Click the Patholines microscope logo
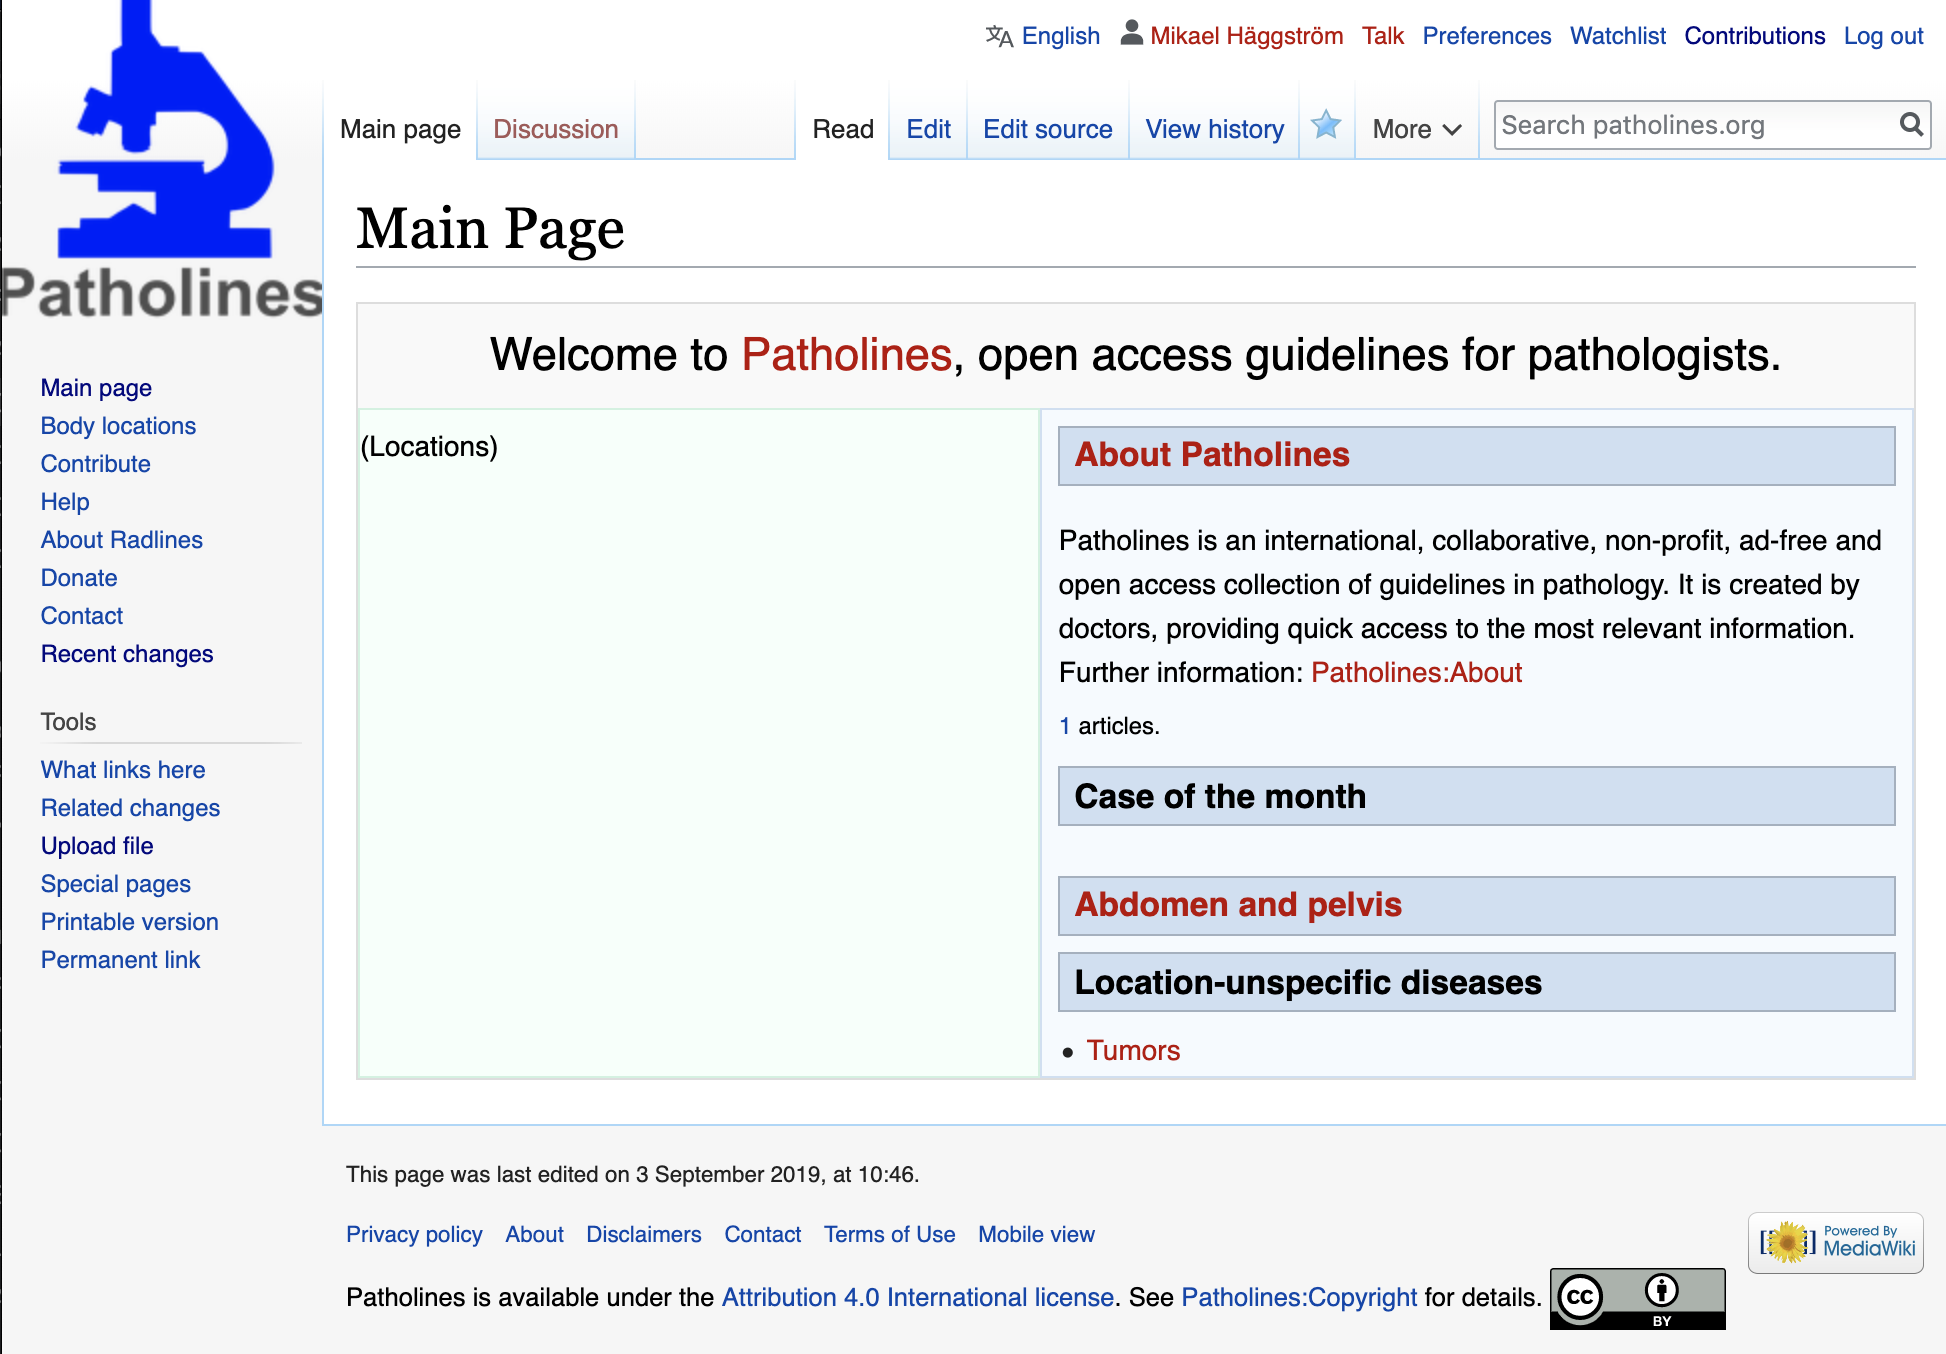Screen dimensions: 1946x1354 (162, 160)
